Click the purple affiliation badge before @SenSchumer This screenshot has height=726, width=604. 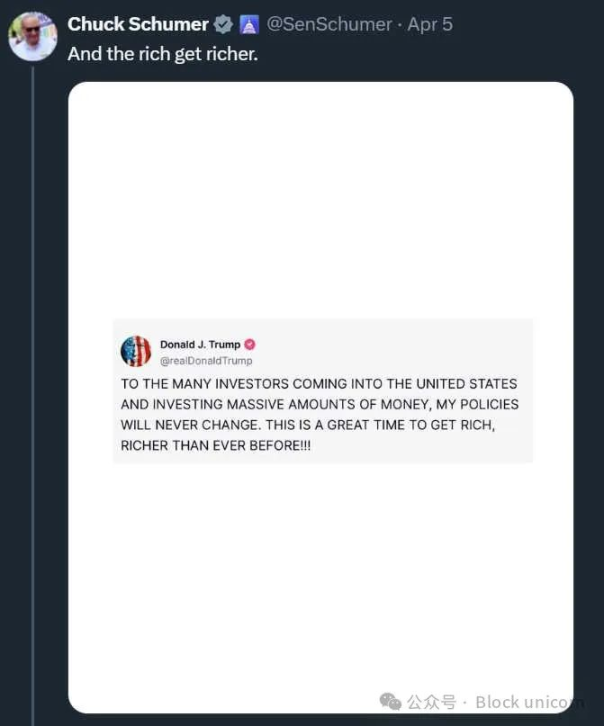(249, 24)
